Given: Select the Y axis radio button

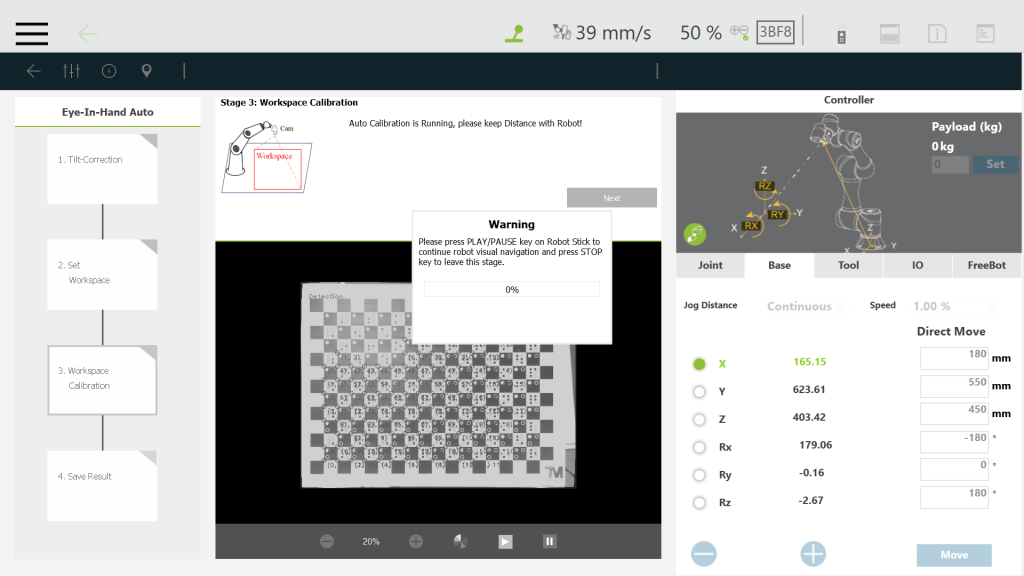Looking at the screenshot, I should point(699,392).
